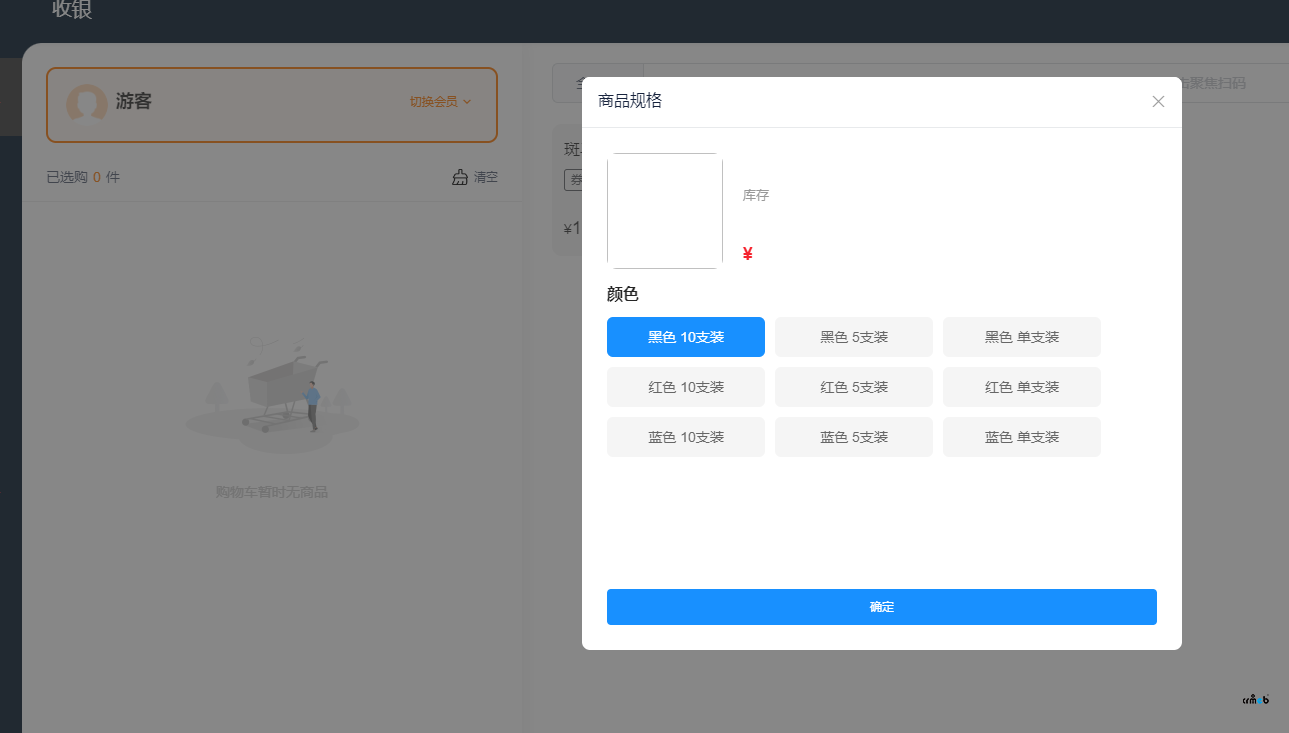Select the 黑色 10支装 option
This screenshot has height=733, width=1289.
point(686,337)
